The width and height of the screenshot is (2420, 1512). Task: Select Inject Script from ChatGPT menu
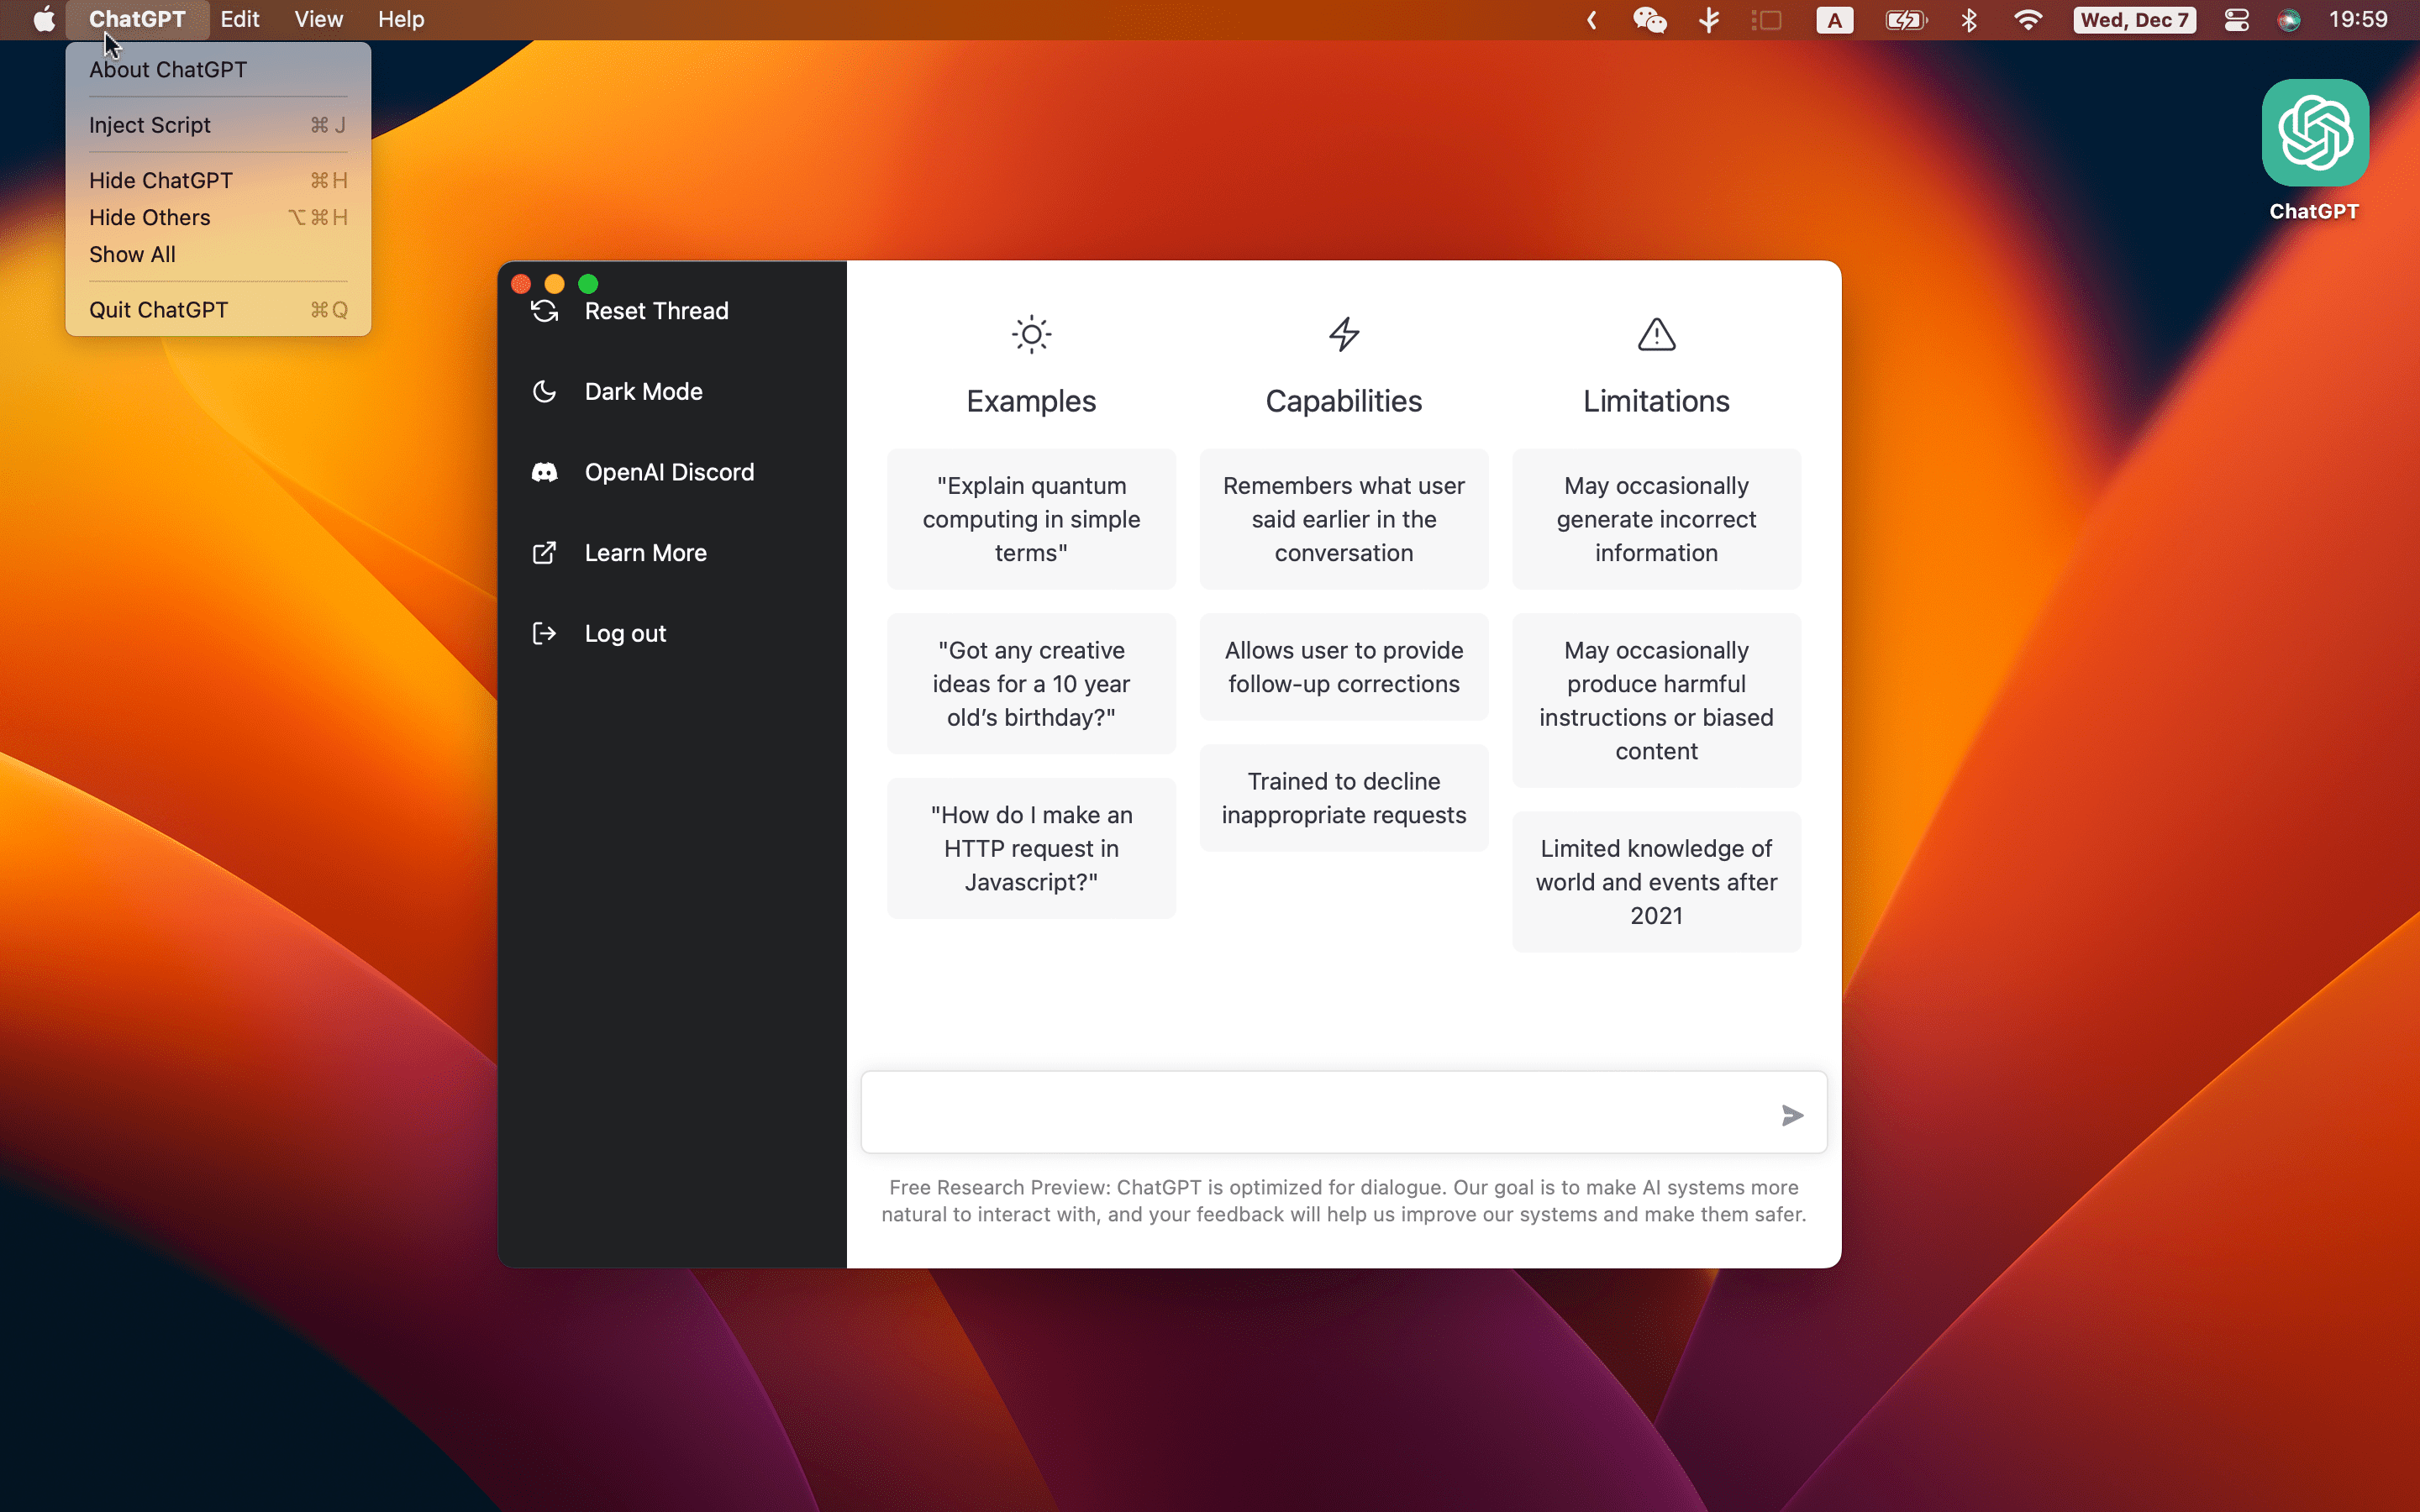click(150, 125)
